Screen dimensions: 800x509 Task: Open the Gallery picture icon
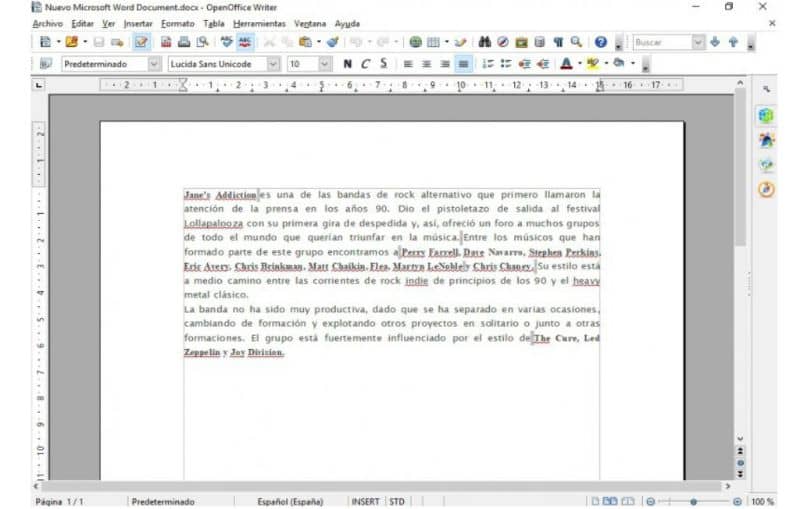coord(521,42)
